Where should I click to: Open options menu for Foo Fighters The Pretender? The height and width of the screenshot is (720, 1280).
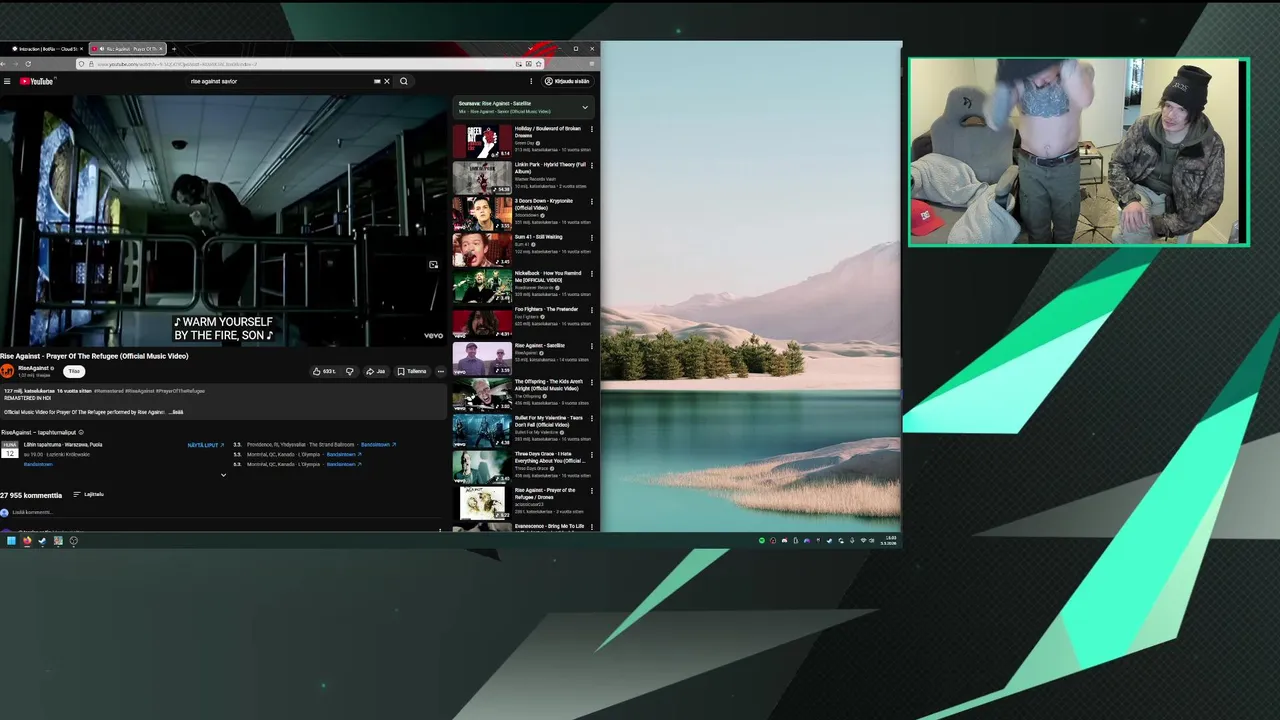click(591, 310)
